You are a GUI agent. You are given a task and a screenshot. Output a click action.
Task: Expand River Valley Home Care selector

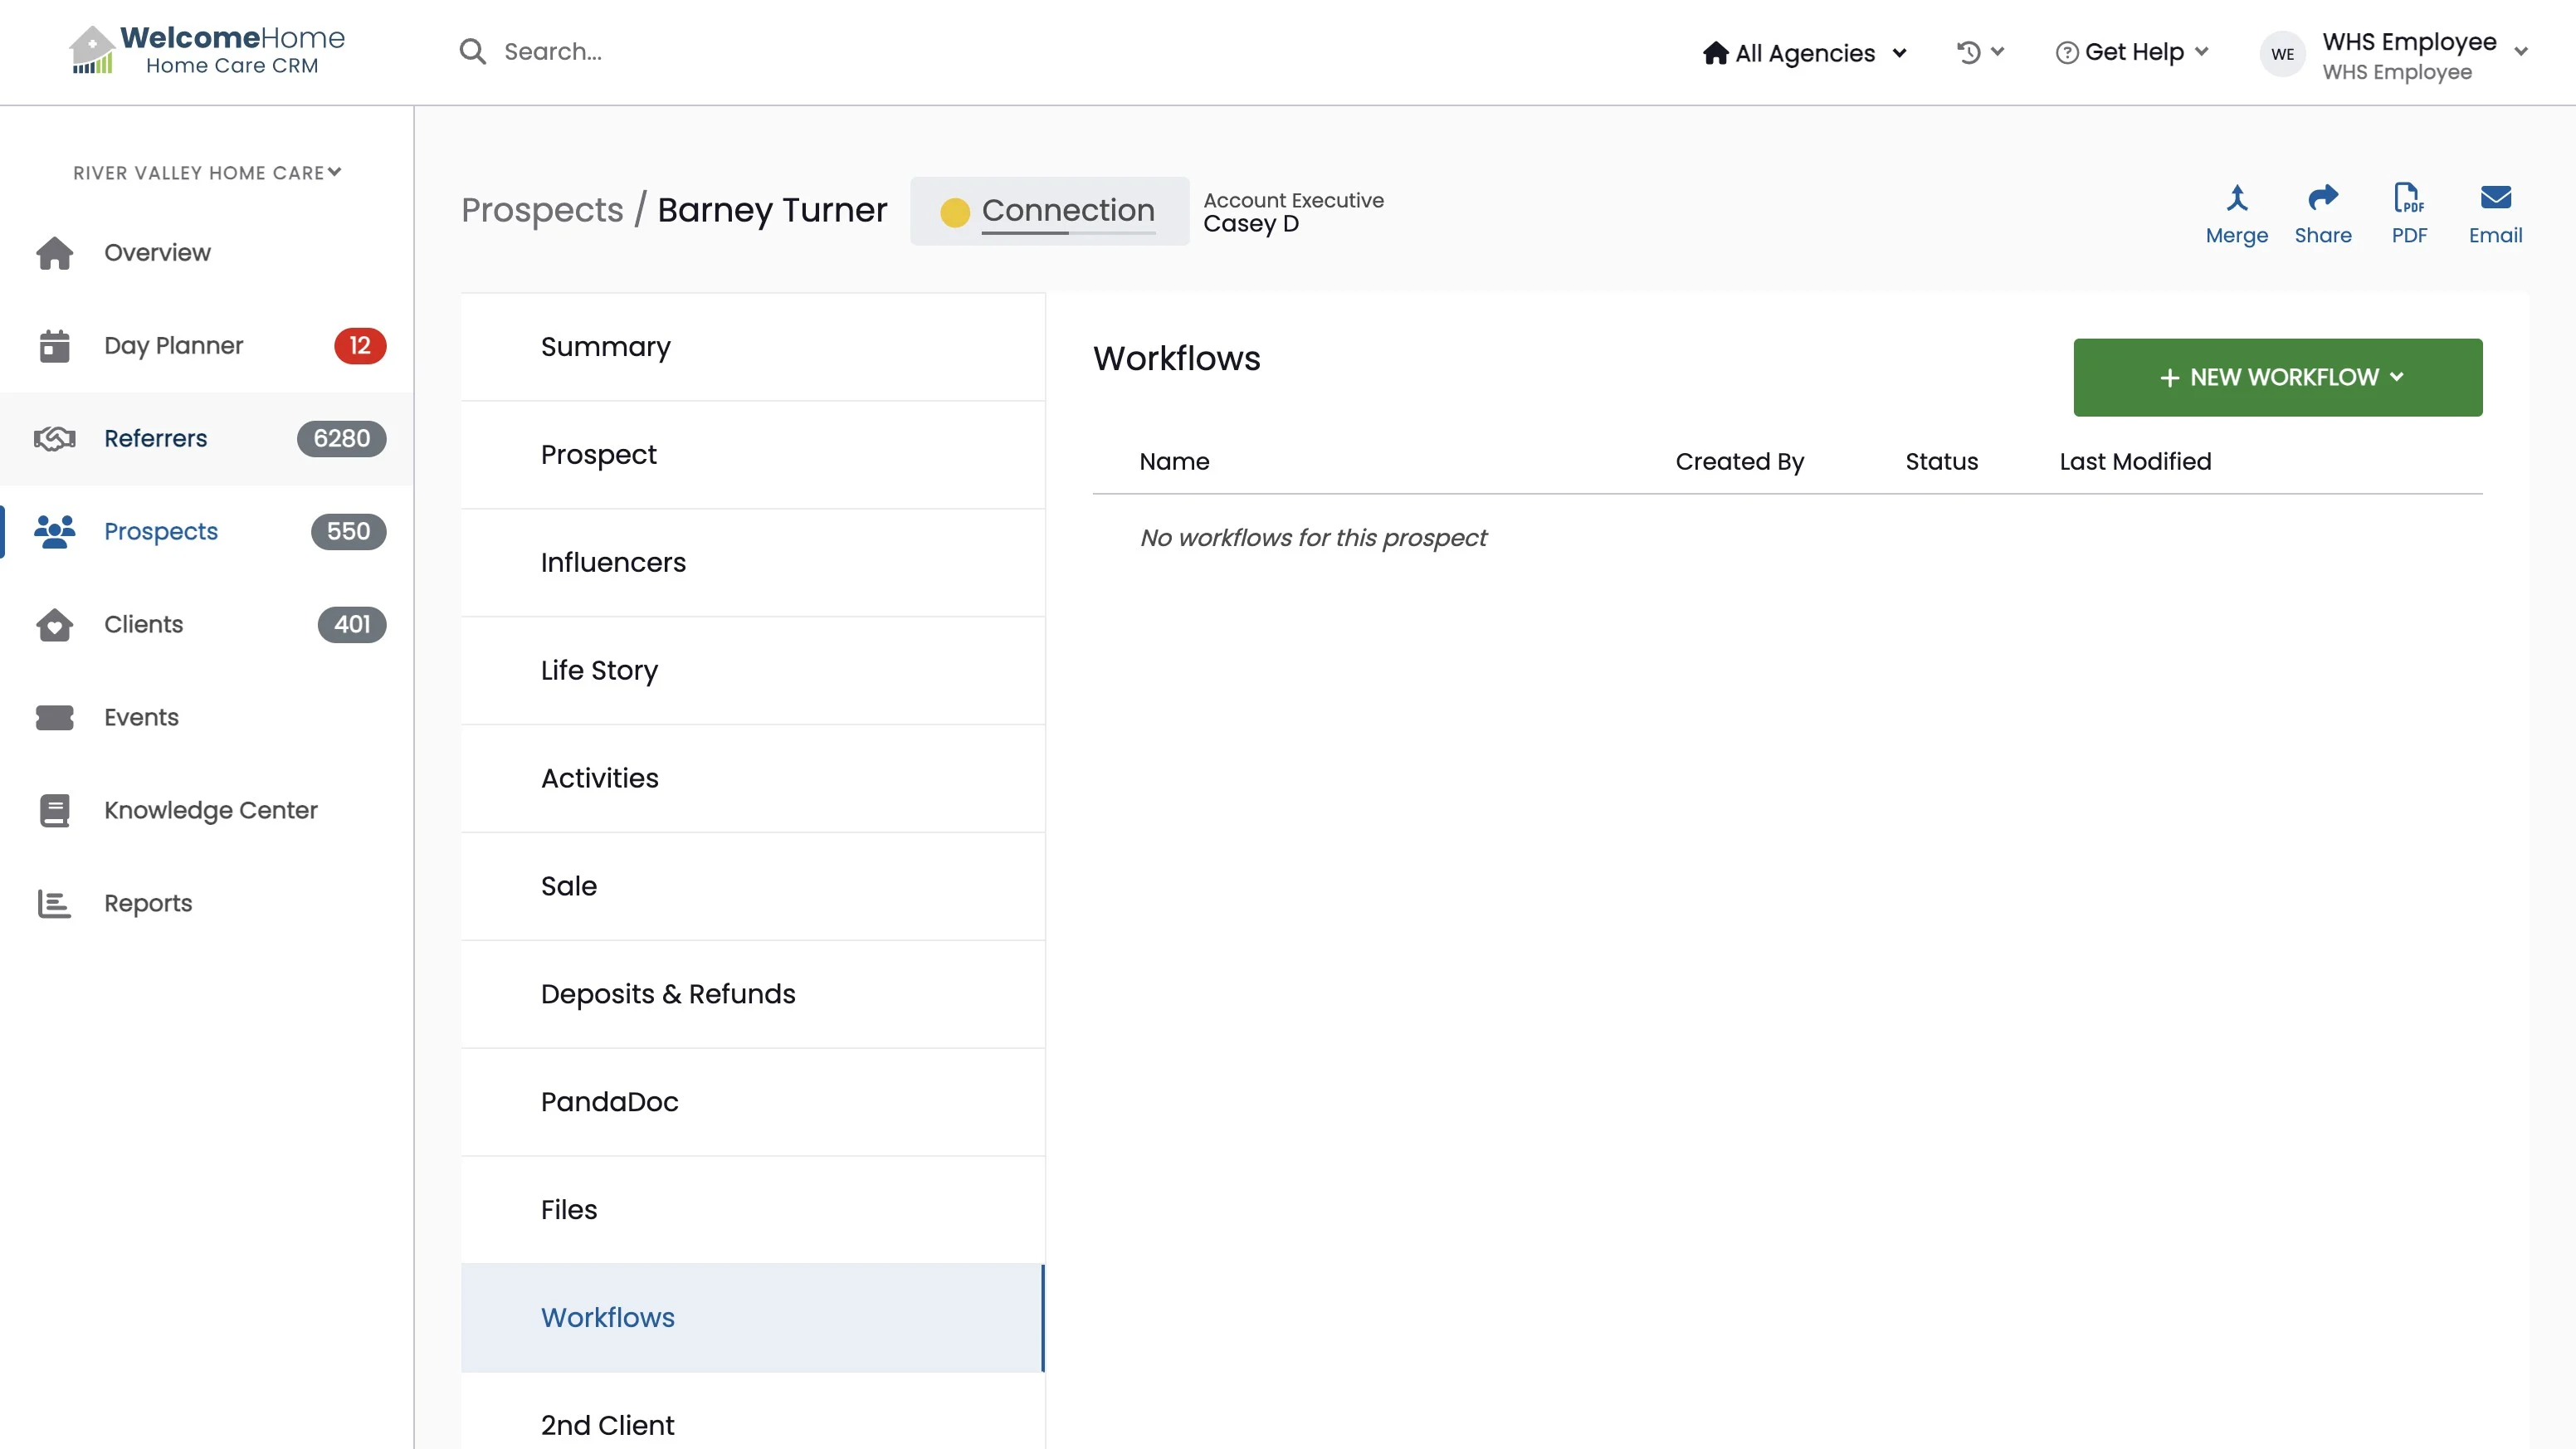point(207,173)
